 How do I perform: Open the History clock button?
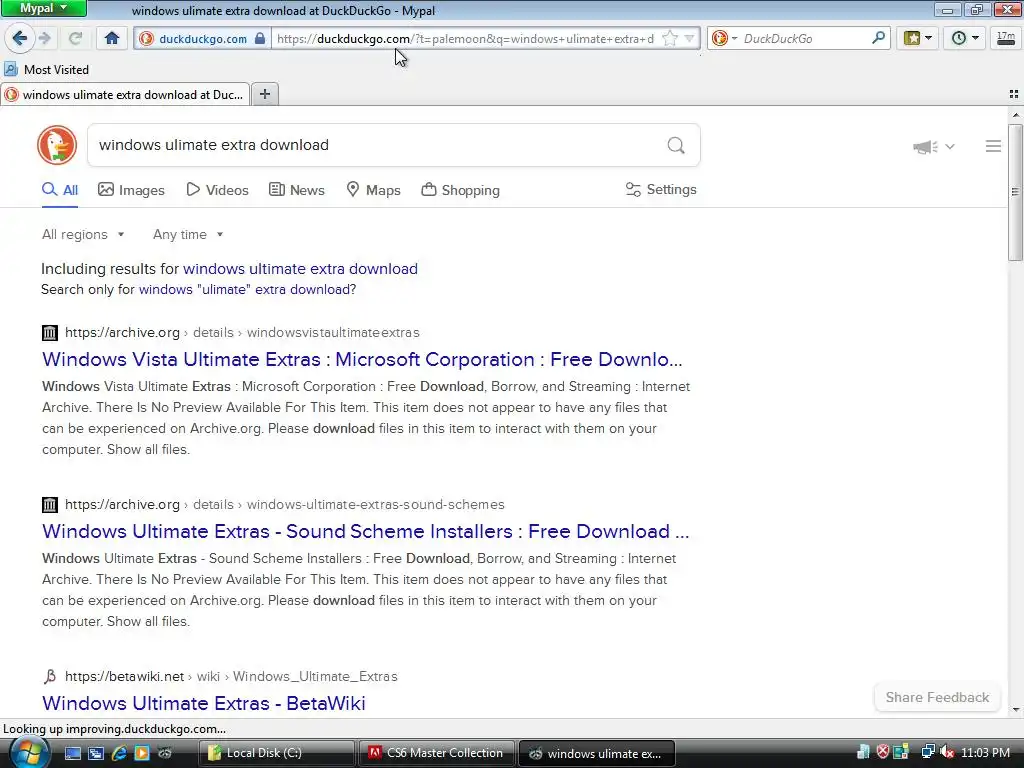[x=965, y=39]
